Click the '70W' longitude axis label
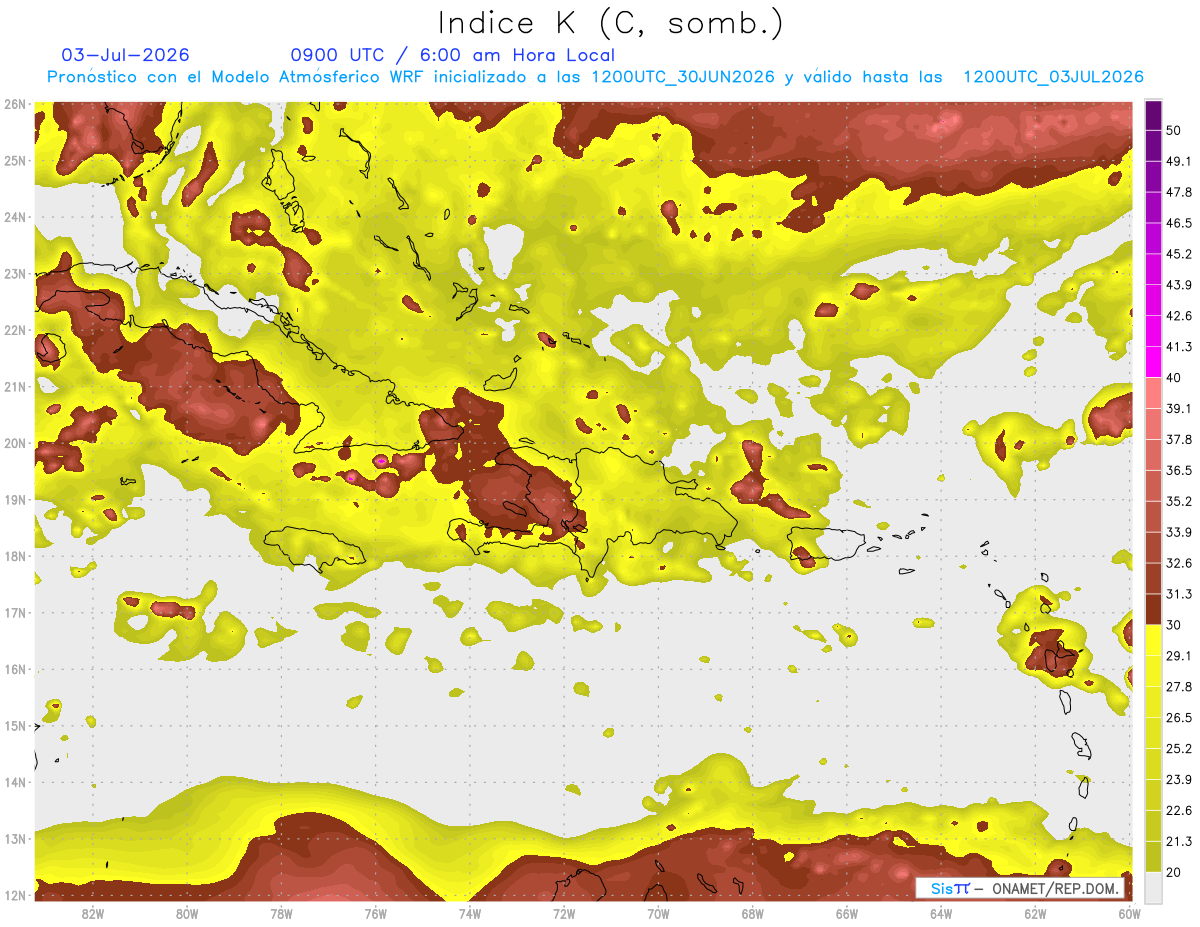 click(658, 913)
